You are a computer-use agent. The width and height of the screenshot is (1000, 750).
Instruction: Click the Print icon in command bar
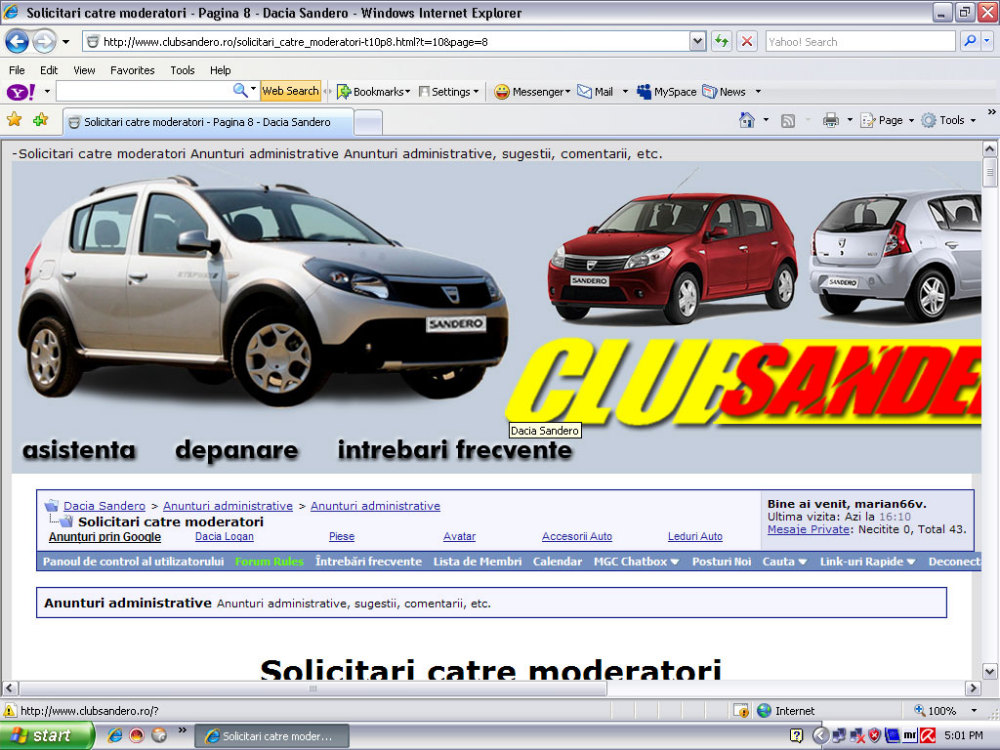pos(830,120)
